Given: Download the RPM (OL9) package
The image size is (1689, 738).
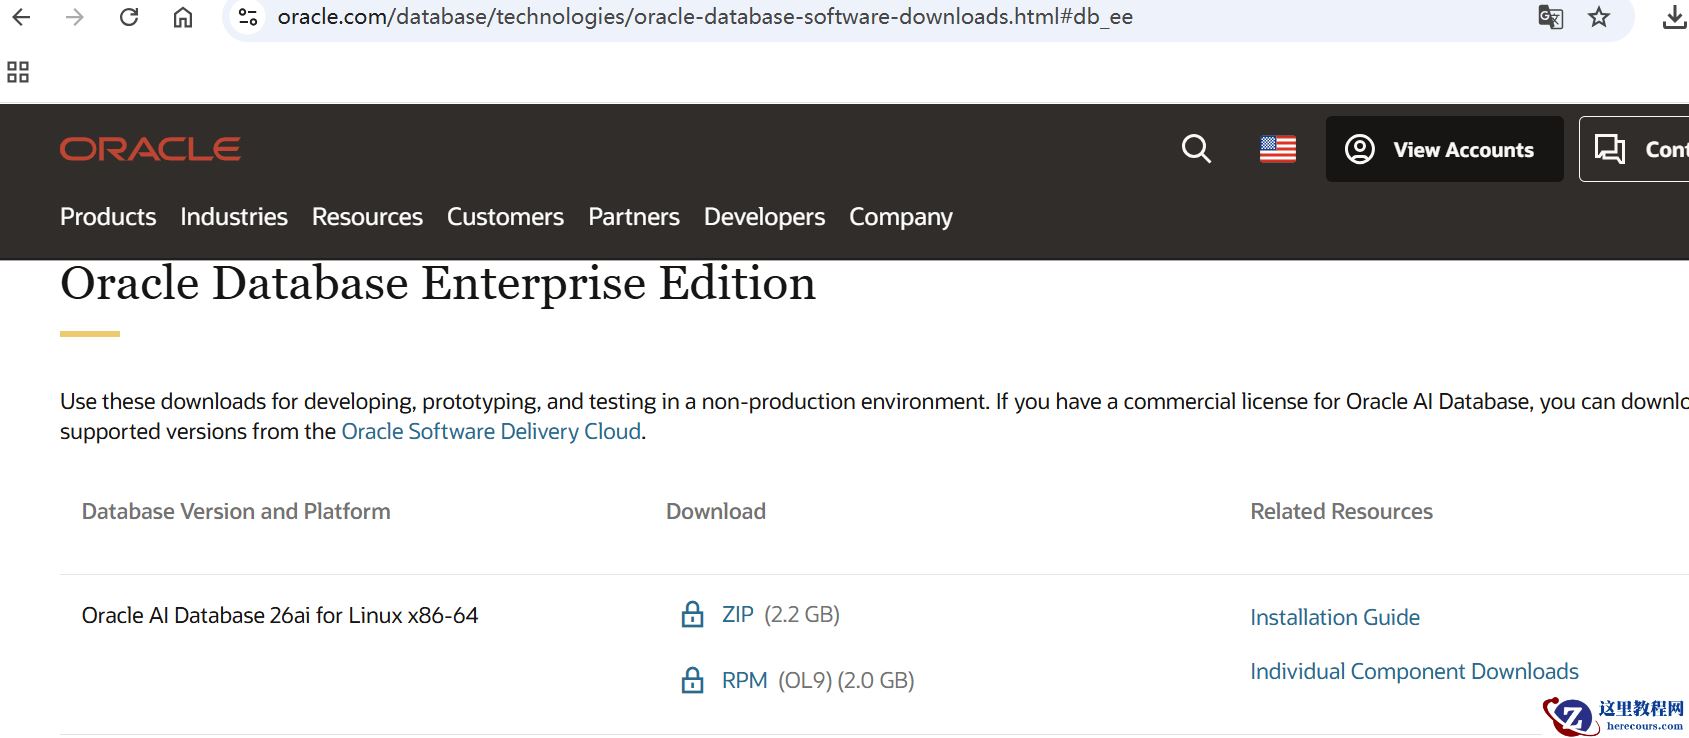Looking at the screenshot, I should (x=745, y=680).
